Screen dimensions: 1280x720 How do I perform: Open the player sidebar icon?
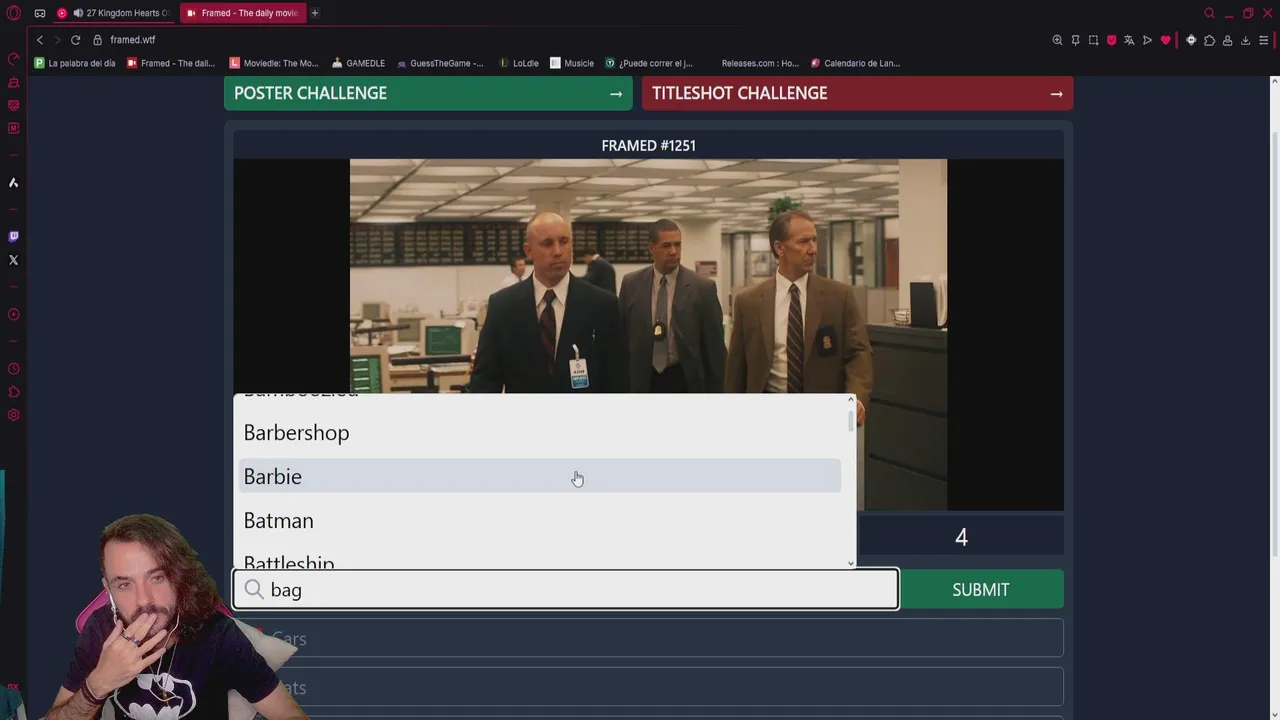(x=14, y=314)
